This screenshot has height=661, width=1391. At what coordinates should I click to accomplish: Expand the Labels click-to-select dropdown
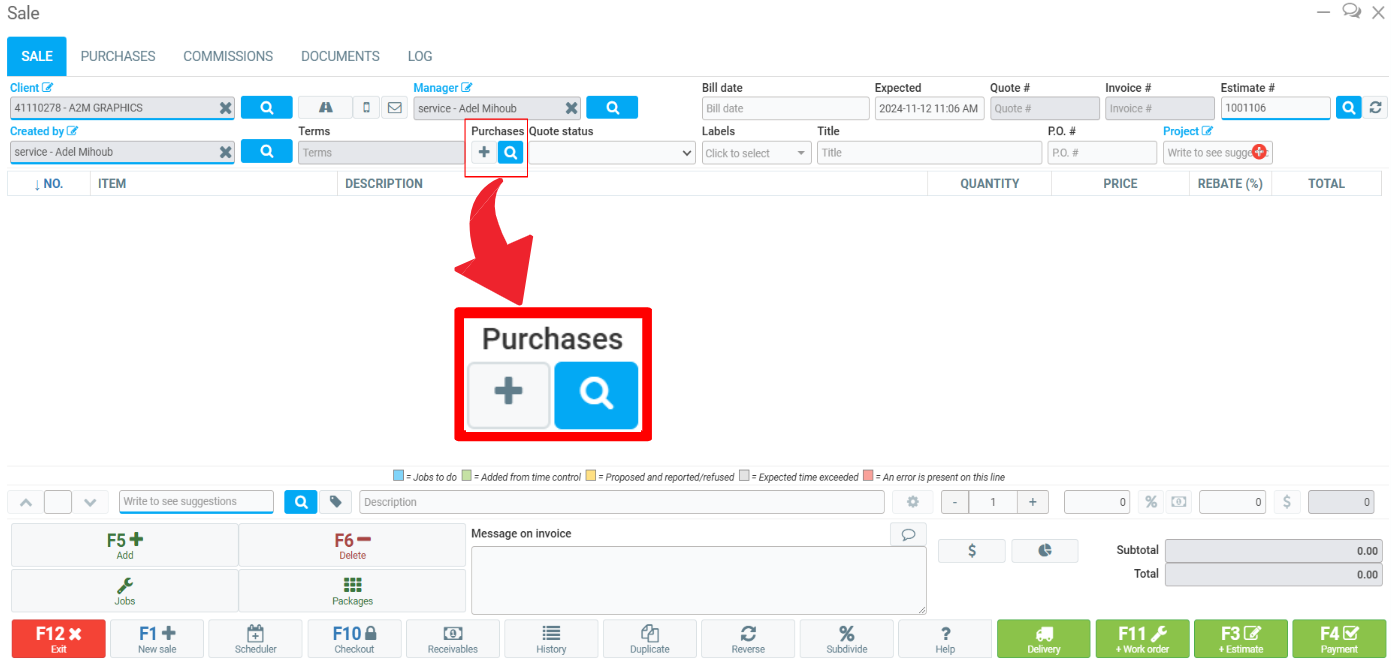point(756,153)
